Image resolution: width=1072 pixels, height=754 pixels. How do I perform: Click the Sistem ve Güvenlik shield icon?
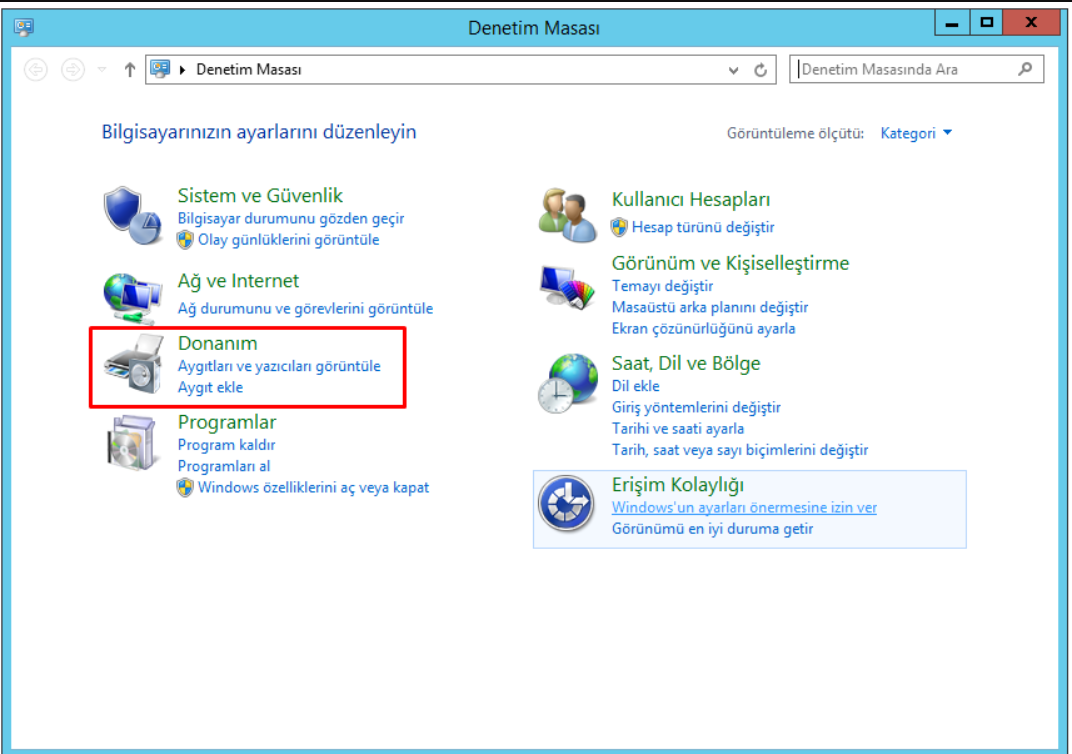(x=132, y=216)
